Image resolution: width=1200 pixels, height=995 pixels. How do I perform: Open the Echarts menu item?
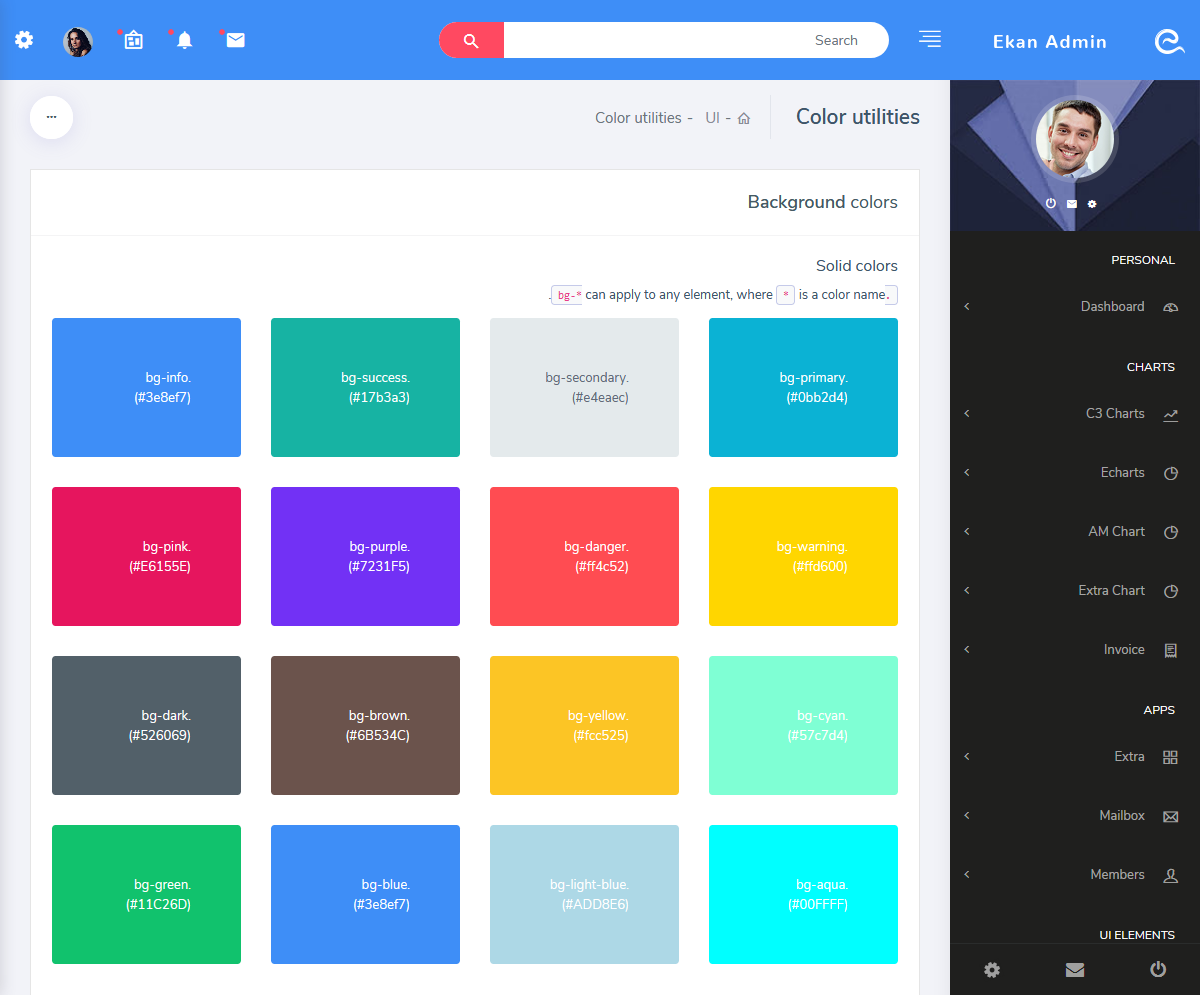coord(1121,473)
